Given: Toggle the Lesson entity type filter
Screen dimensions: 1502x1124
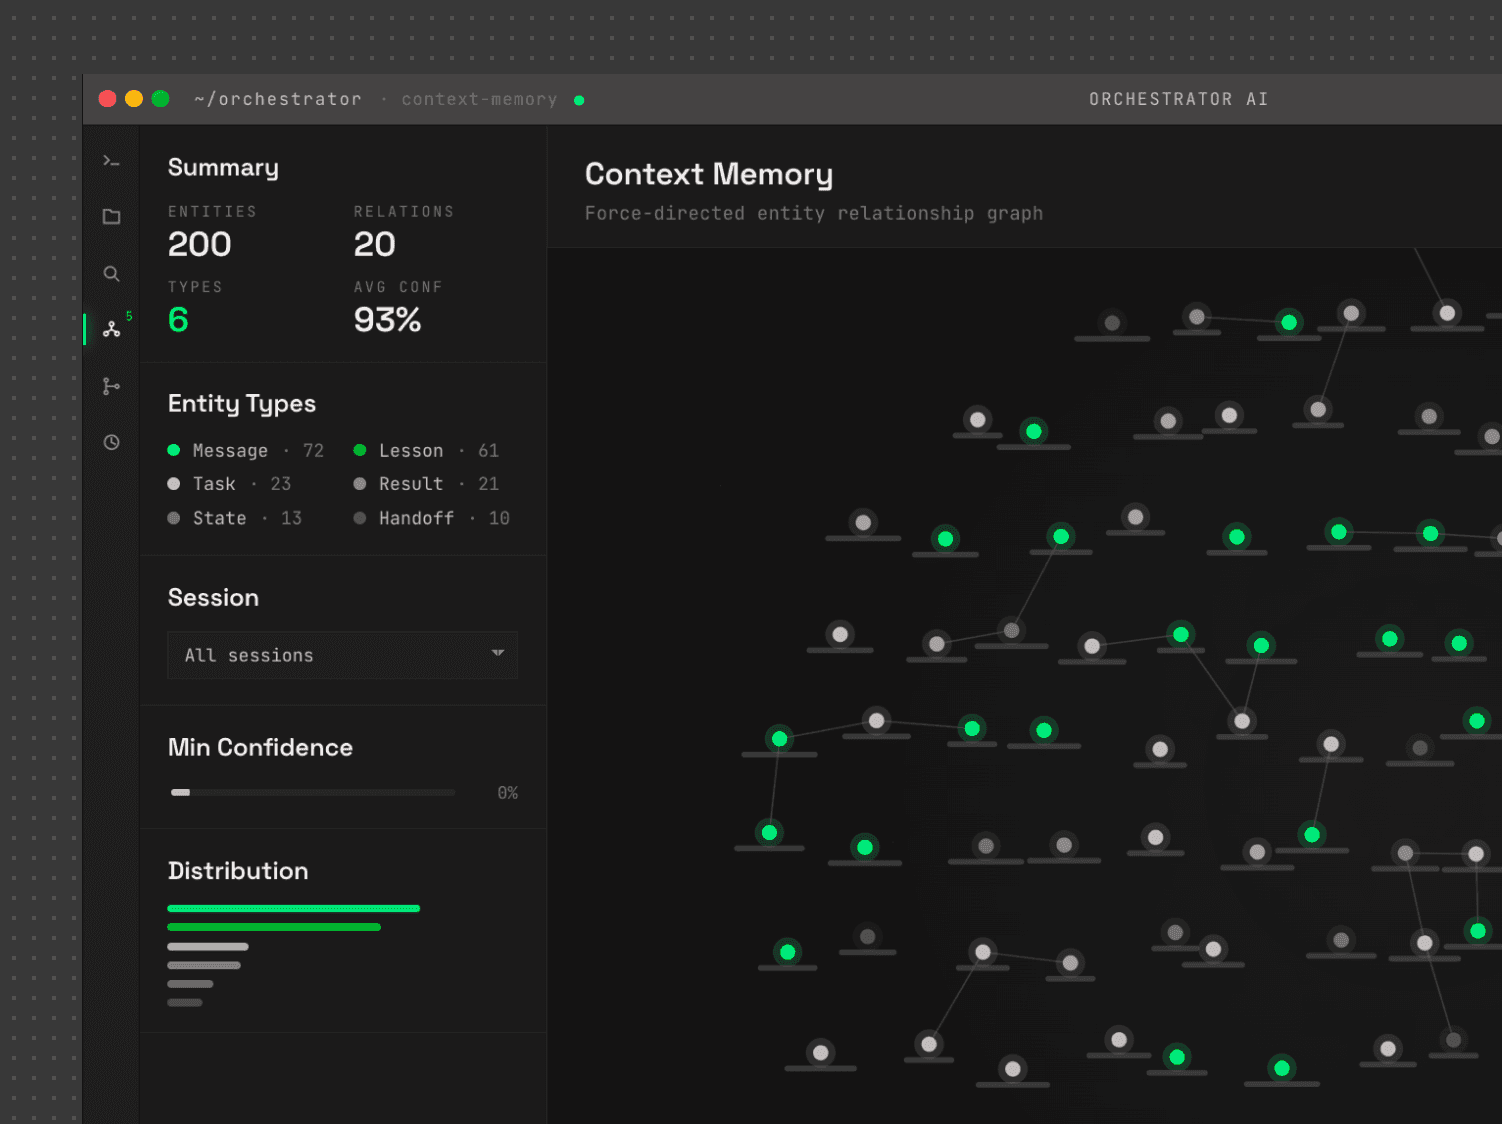Looking at the screenshot, I should coord(410,451).
